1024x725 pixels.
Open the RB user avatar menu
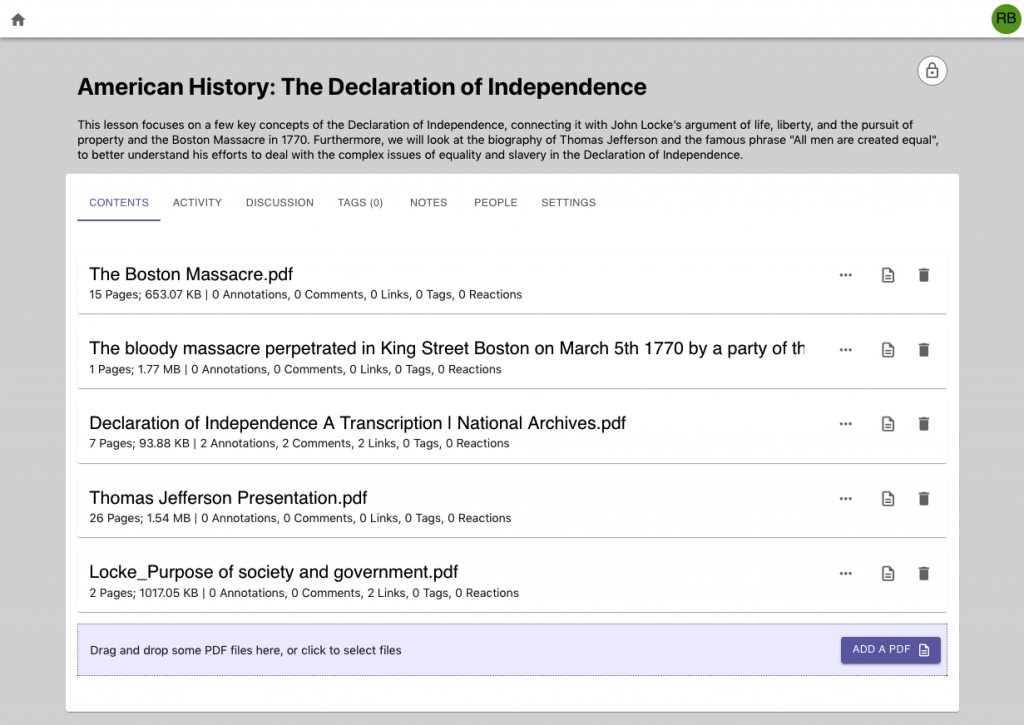1005,19
